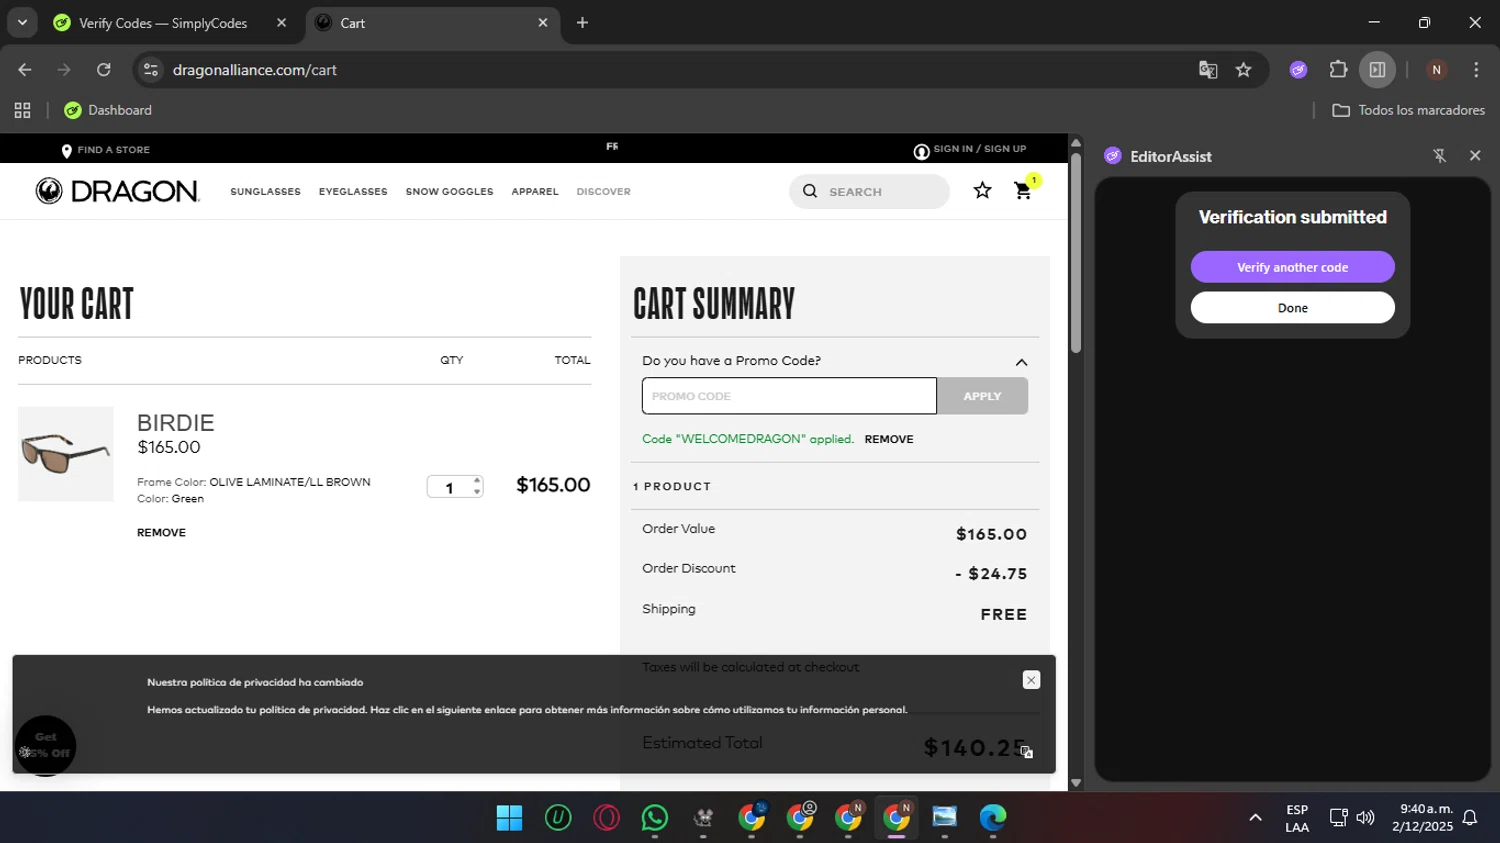Open the Windows Start menu

[x=509, y=818]
